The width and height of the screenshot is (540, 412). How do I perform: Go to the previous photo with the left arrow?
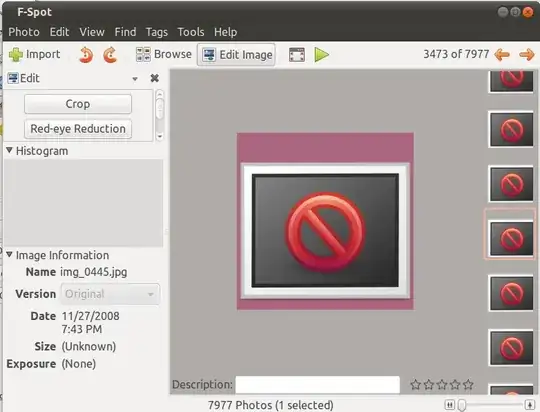coord(502,54)
